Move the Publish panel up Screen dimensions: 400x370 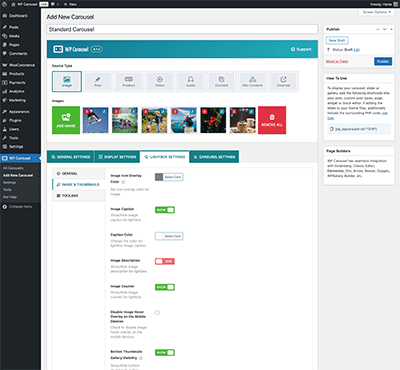click(378, 29)
